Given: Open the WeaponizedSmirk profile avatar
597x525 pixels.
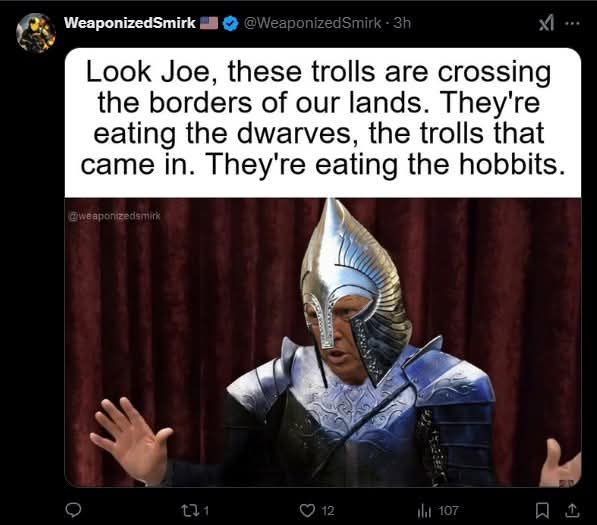Looking at the screenshot, I should [x=36, y=33].
